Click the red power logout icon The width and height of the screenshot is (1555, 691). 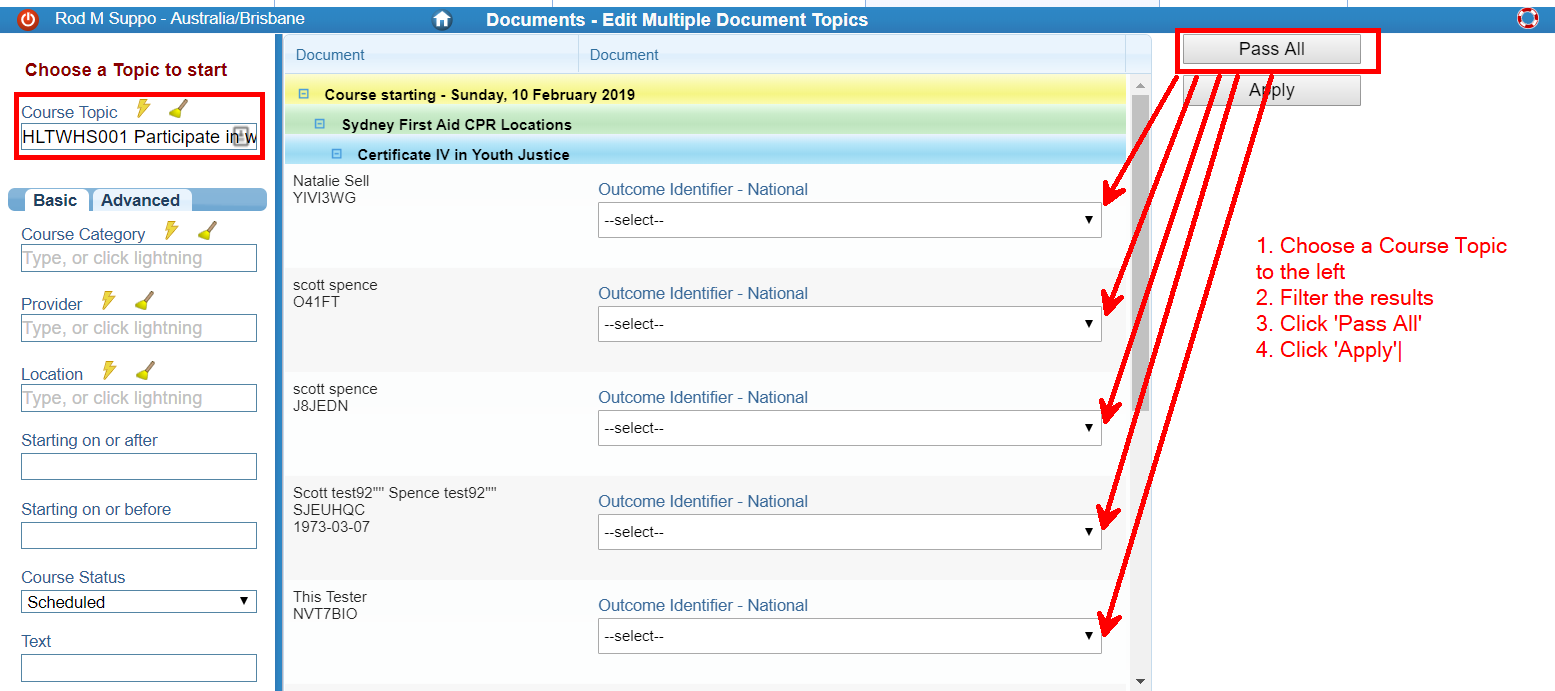(x=28, y=19)
